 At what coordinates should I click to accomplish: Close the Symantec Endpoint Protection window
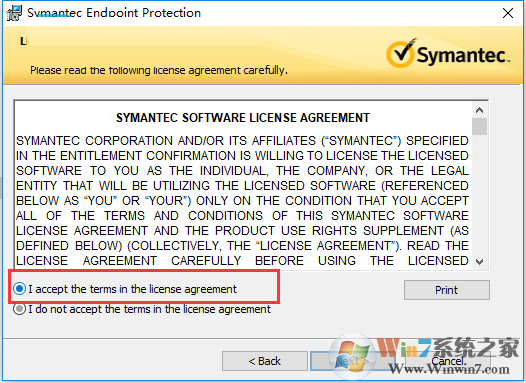(508, 13)
